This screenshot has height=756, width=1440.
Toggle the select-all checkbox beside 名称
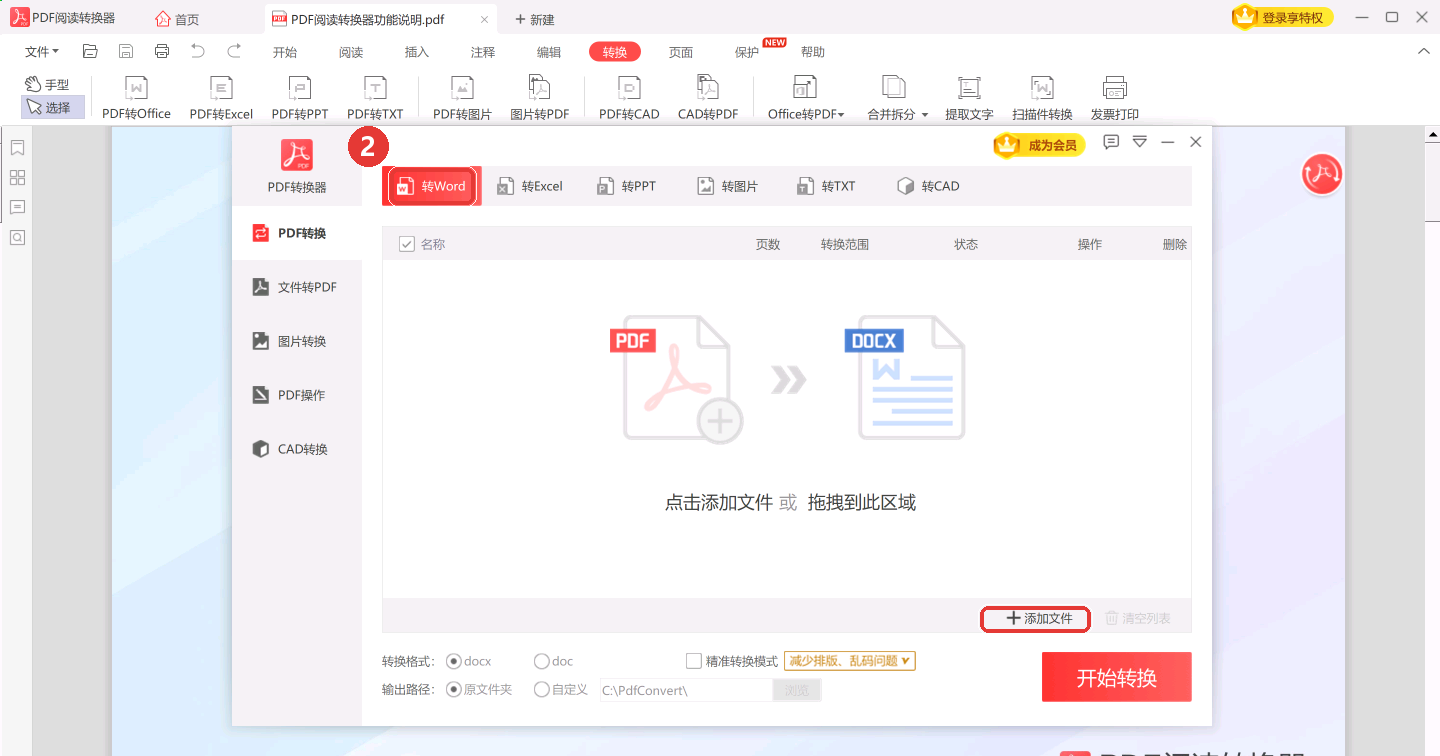pyautogui.click(x=407, y=244)
